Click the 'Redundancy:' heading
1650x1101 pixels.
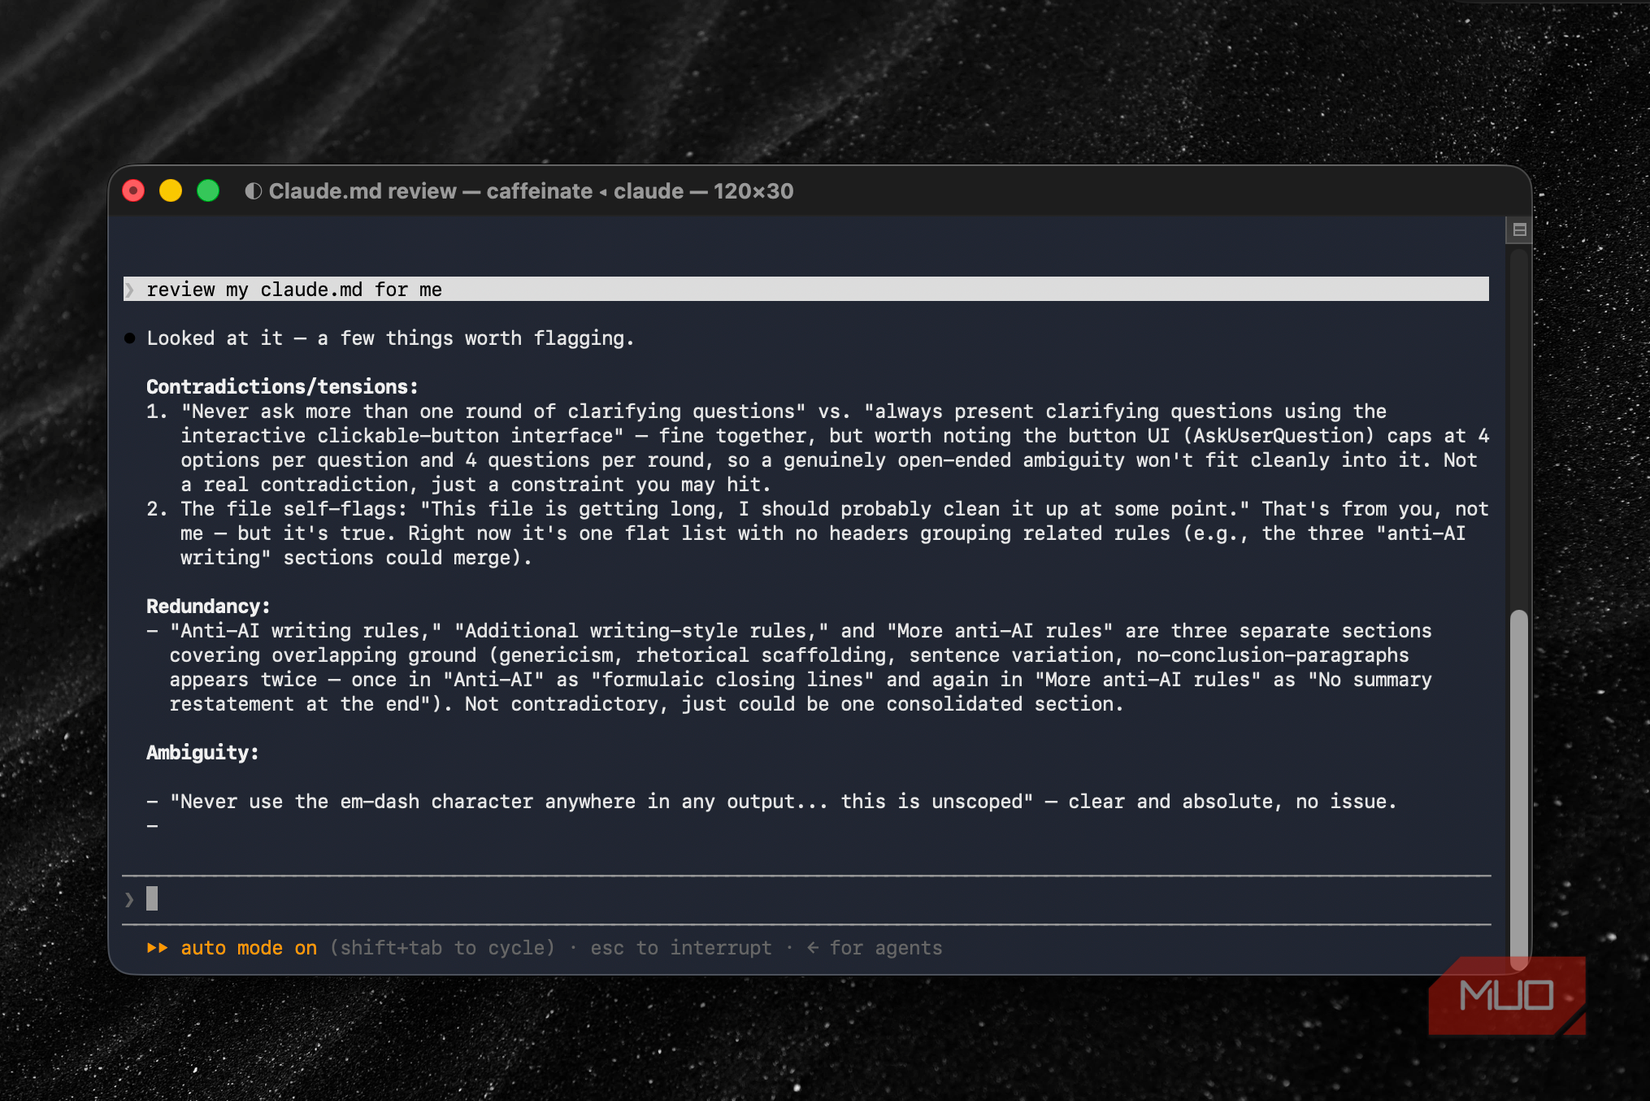208,606
